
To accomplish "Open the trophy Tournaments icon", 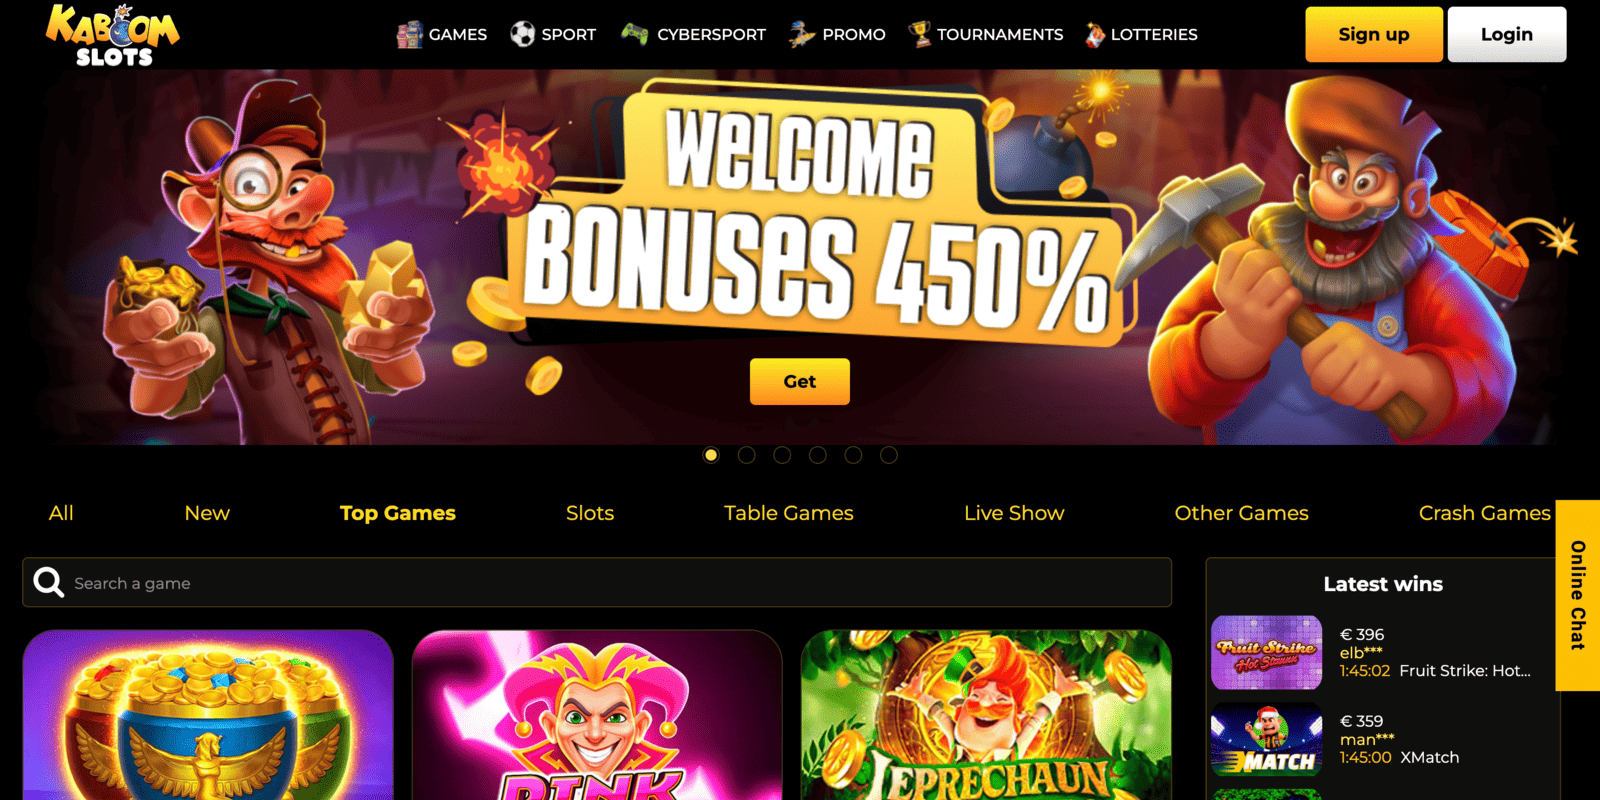I will (x=919, y=35).
